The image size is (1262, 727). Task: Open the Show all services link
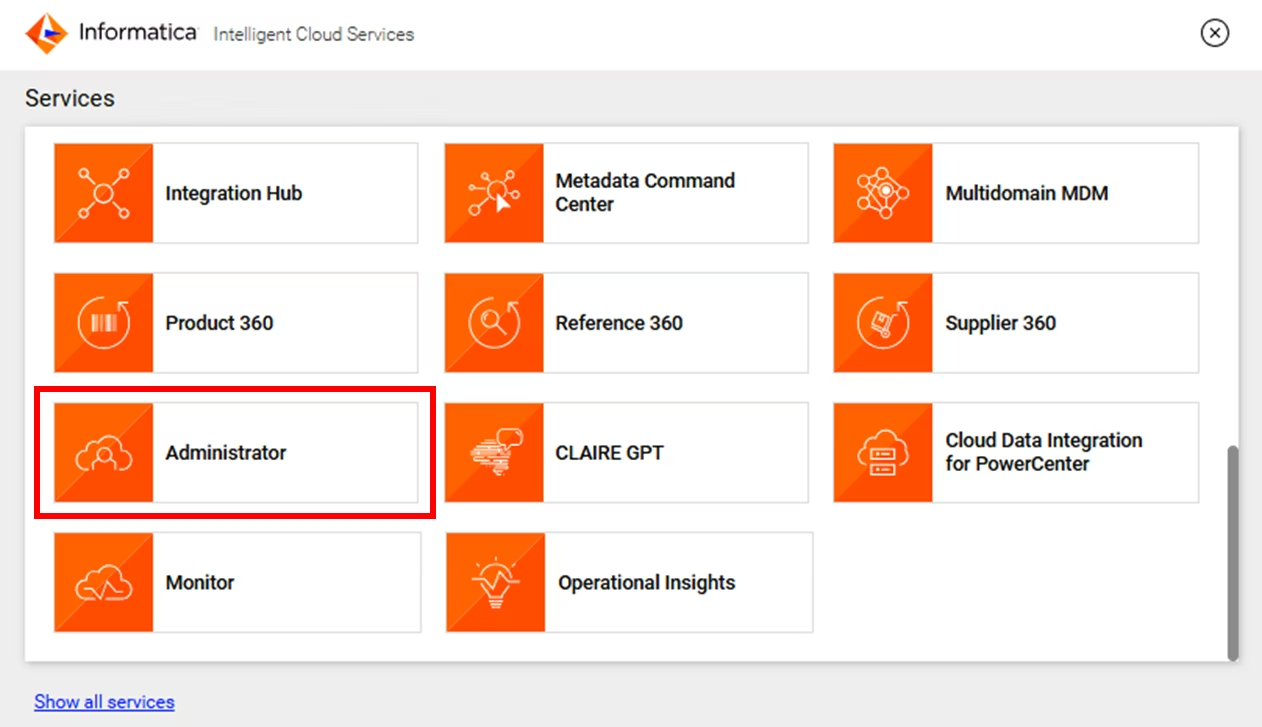pyautogui.click(x=104, y=702)
